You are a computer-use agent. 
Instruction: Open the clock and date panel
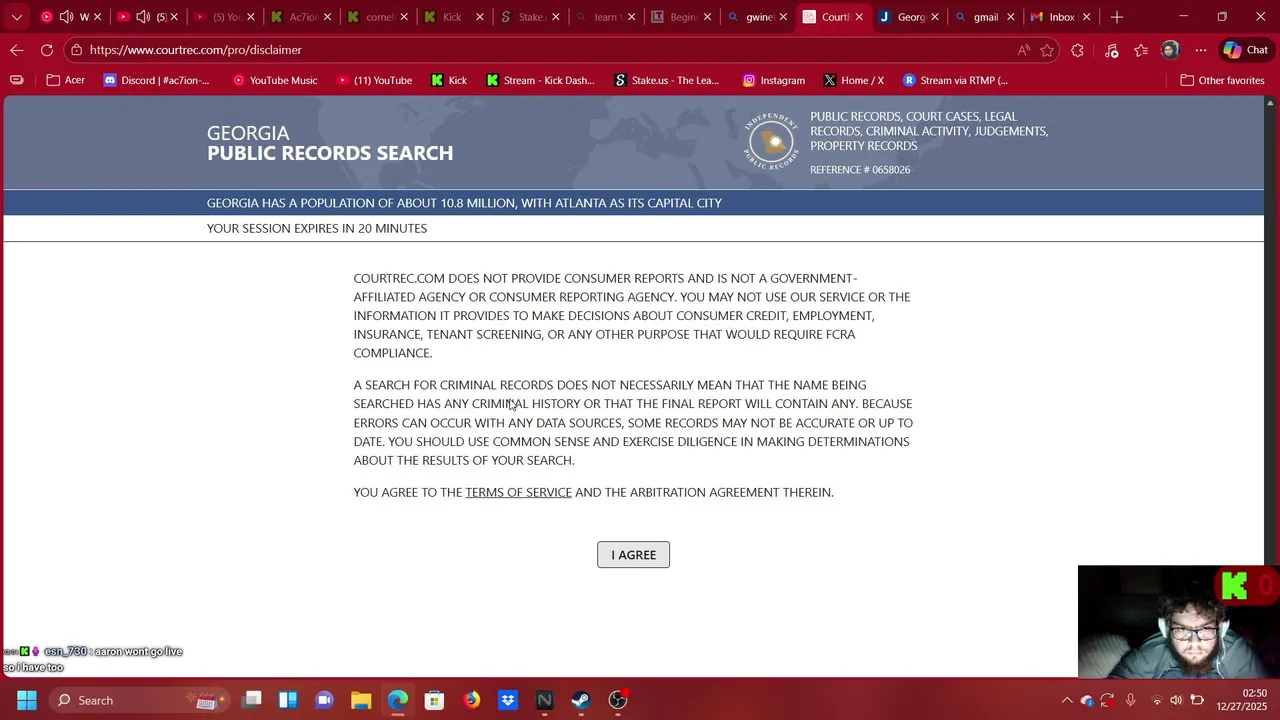pyautogui.click(x=1242, y=700)
